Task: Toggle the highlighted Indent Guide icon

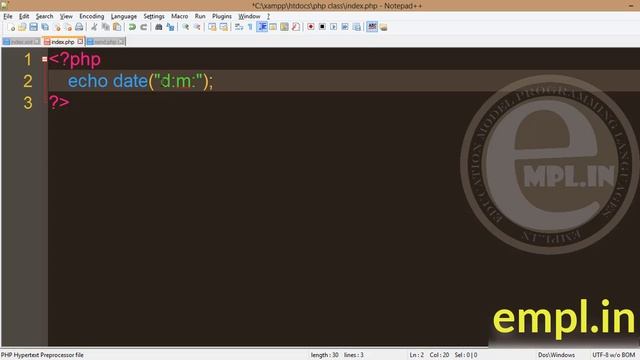Action: click(x=262, y=27)
